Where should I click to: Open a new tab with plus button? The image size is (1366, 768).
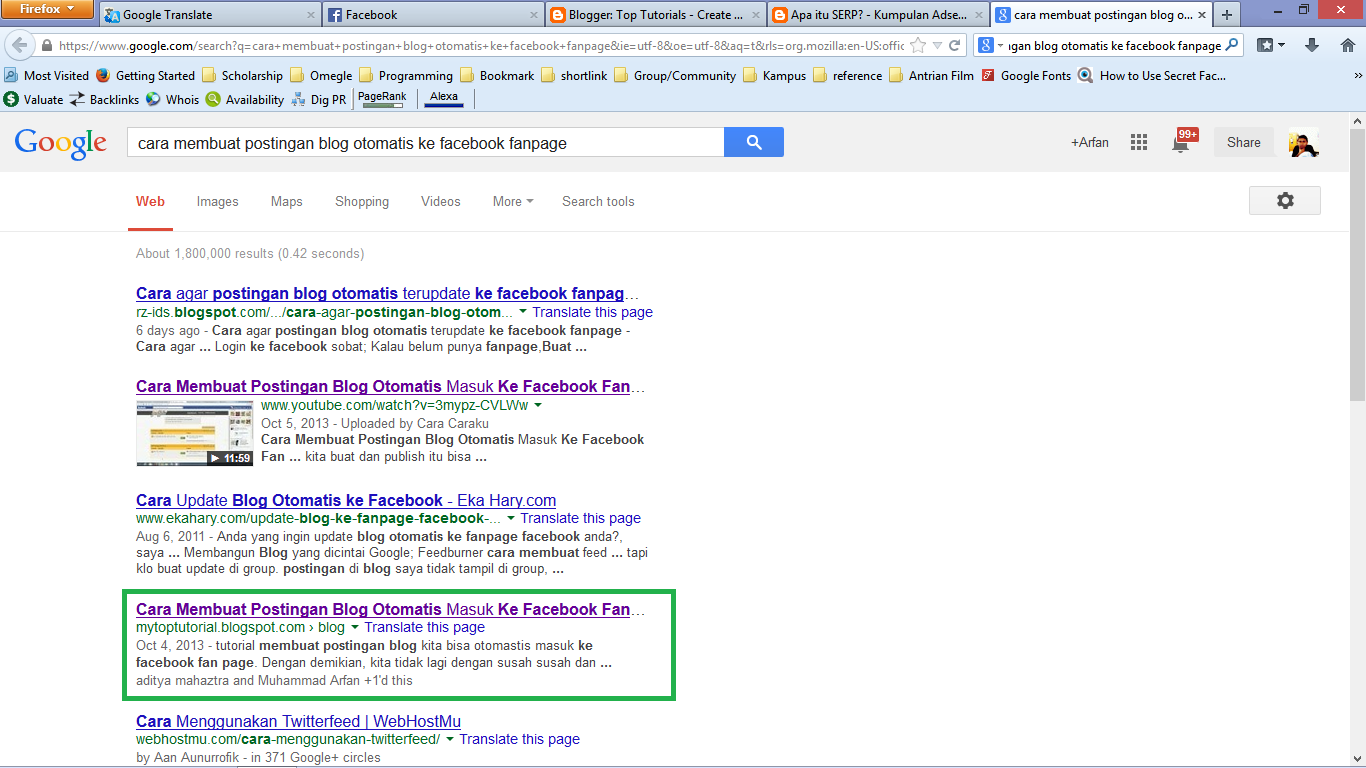click(1227, 15)
